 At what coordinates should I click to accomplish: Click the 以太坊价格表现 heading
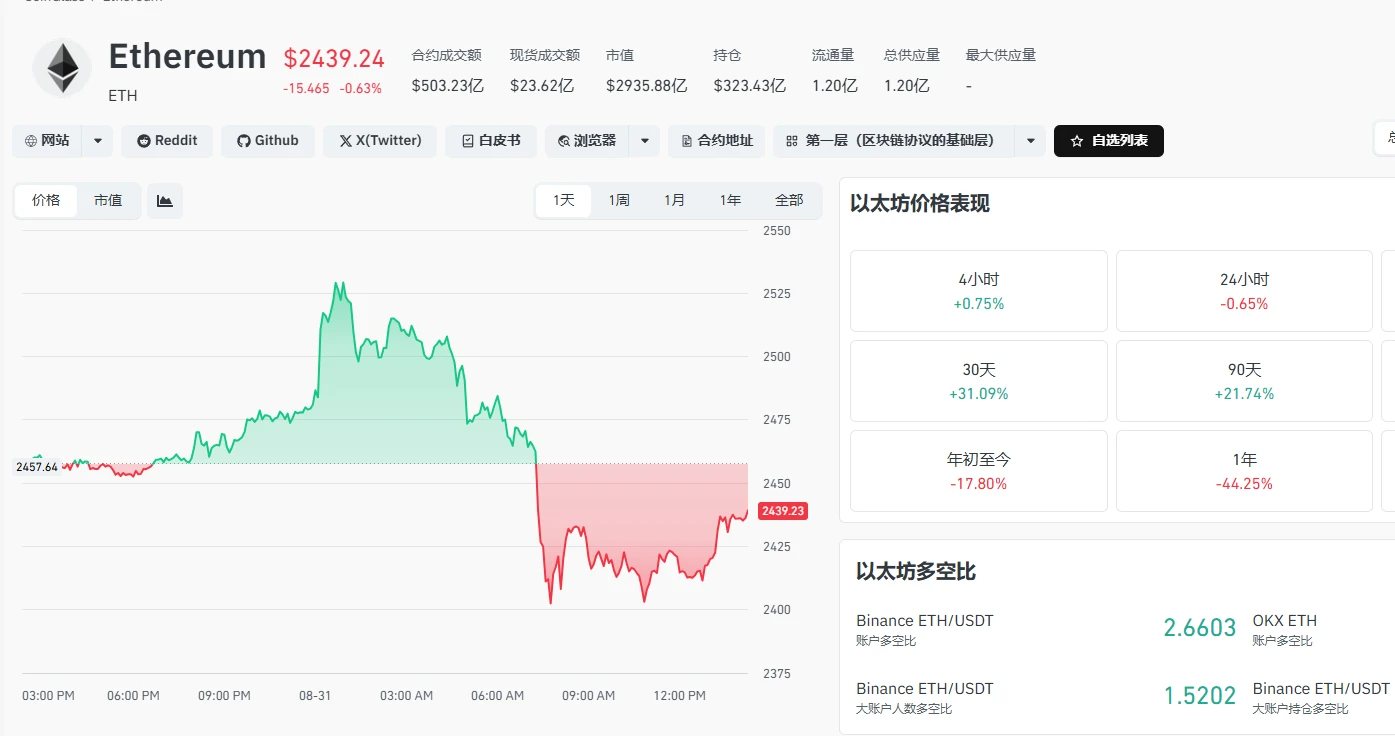click(920, 204)
